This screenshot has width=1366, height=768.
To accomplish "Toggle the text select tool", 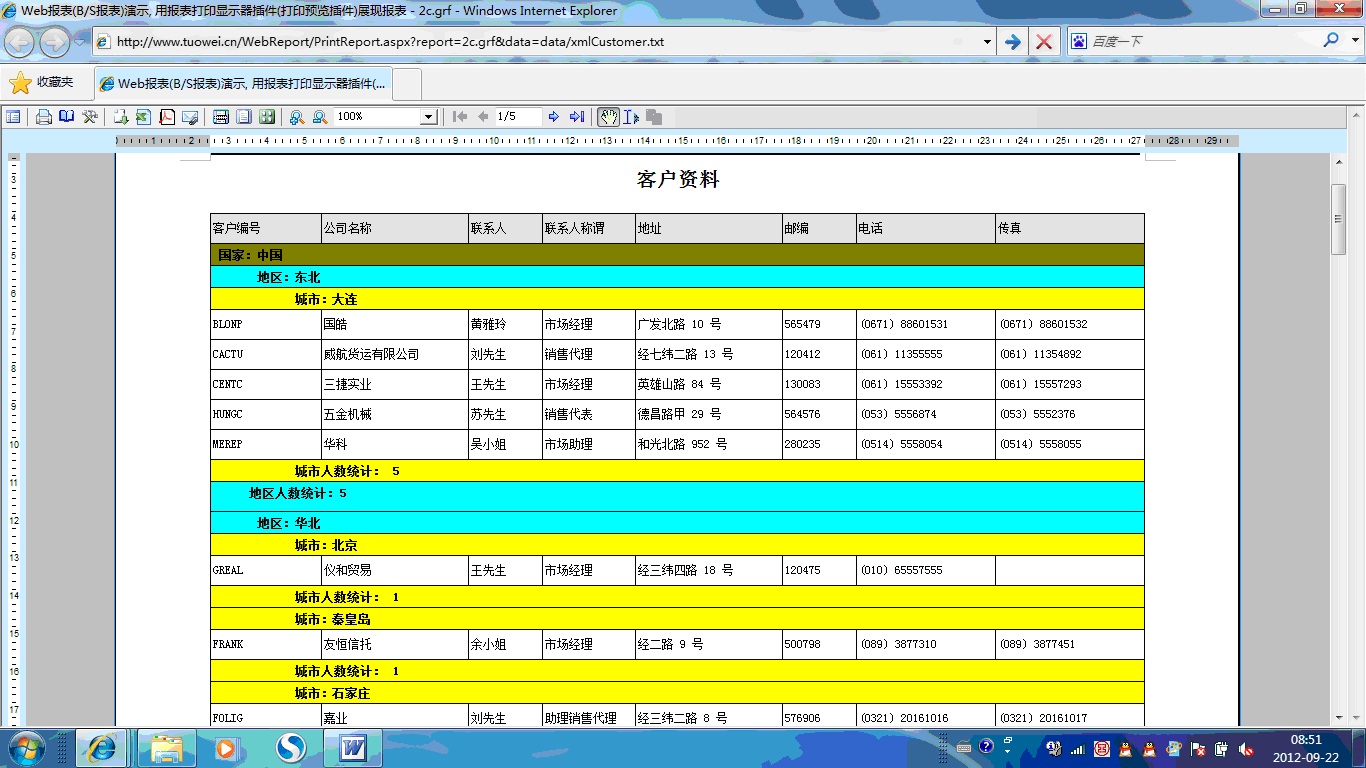I will click(631, 117).
